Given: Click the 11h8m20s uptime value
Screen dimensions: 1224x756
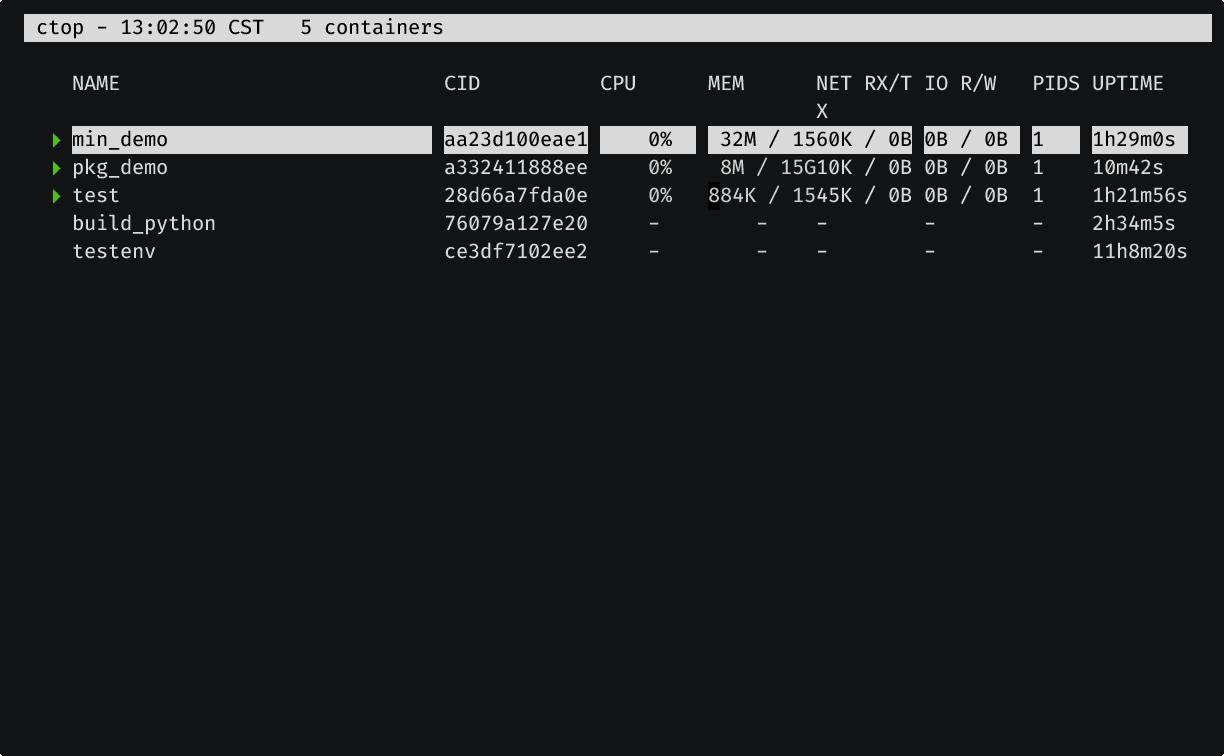Looking at the screenshot, I should coord(1140,252).
